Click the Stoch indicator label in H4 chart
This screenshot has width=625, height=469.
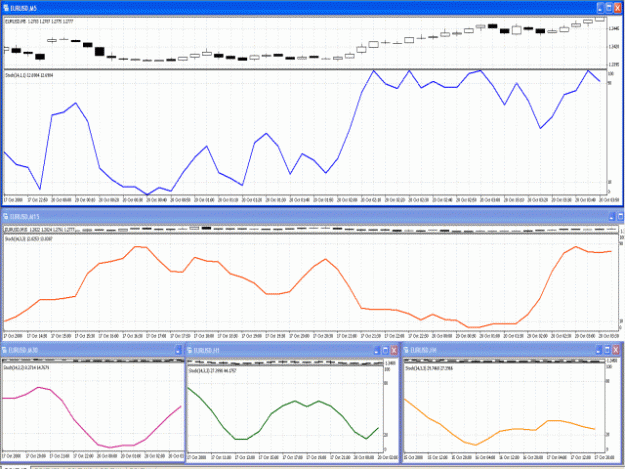[x=429, y=368]
